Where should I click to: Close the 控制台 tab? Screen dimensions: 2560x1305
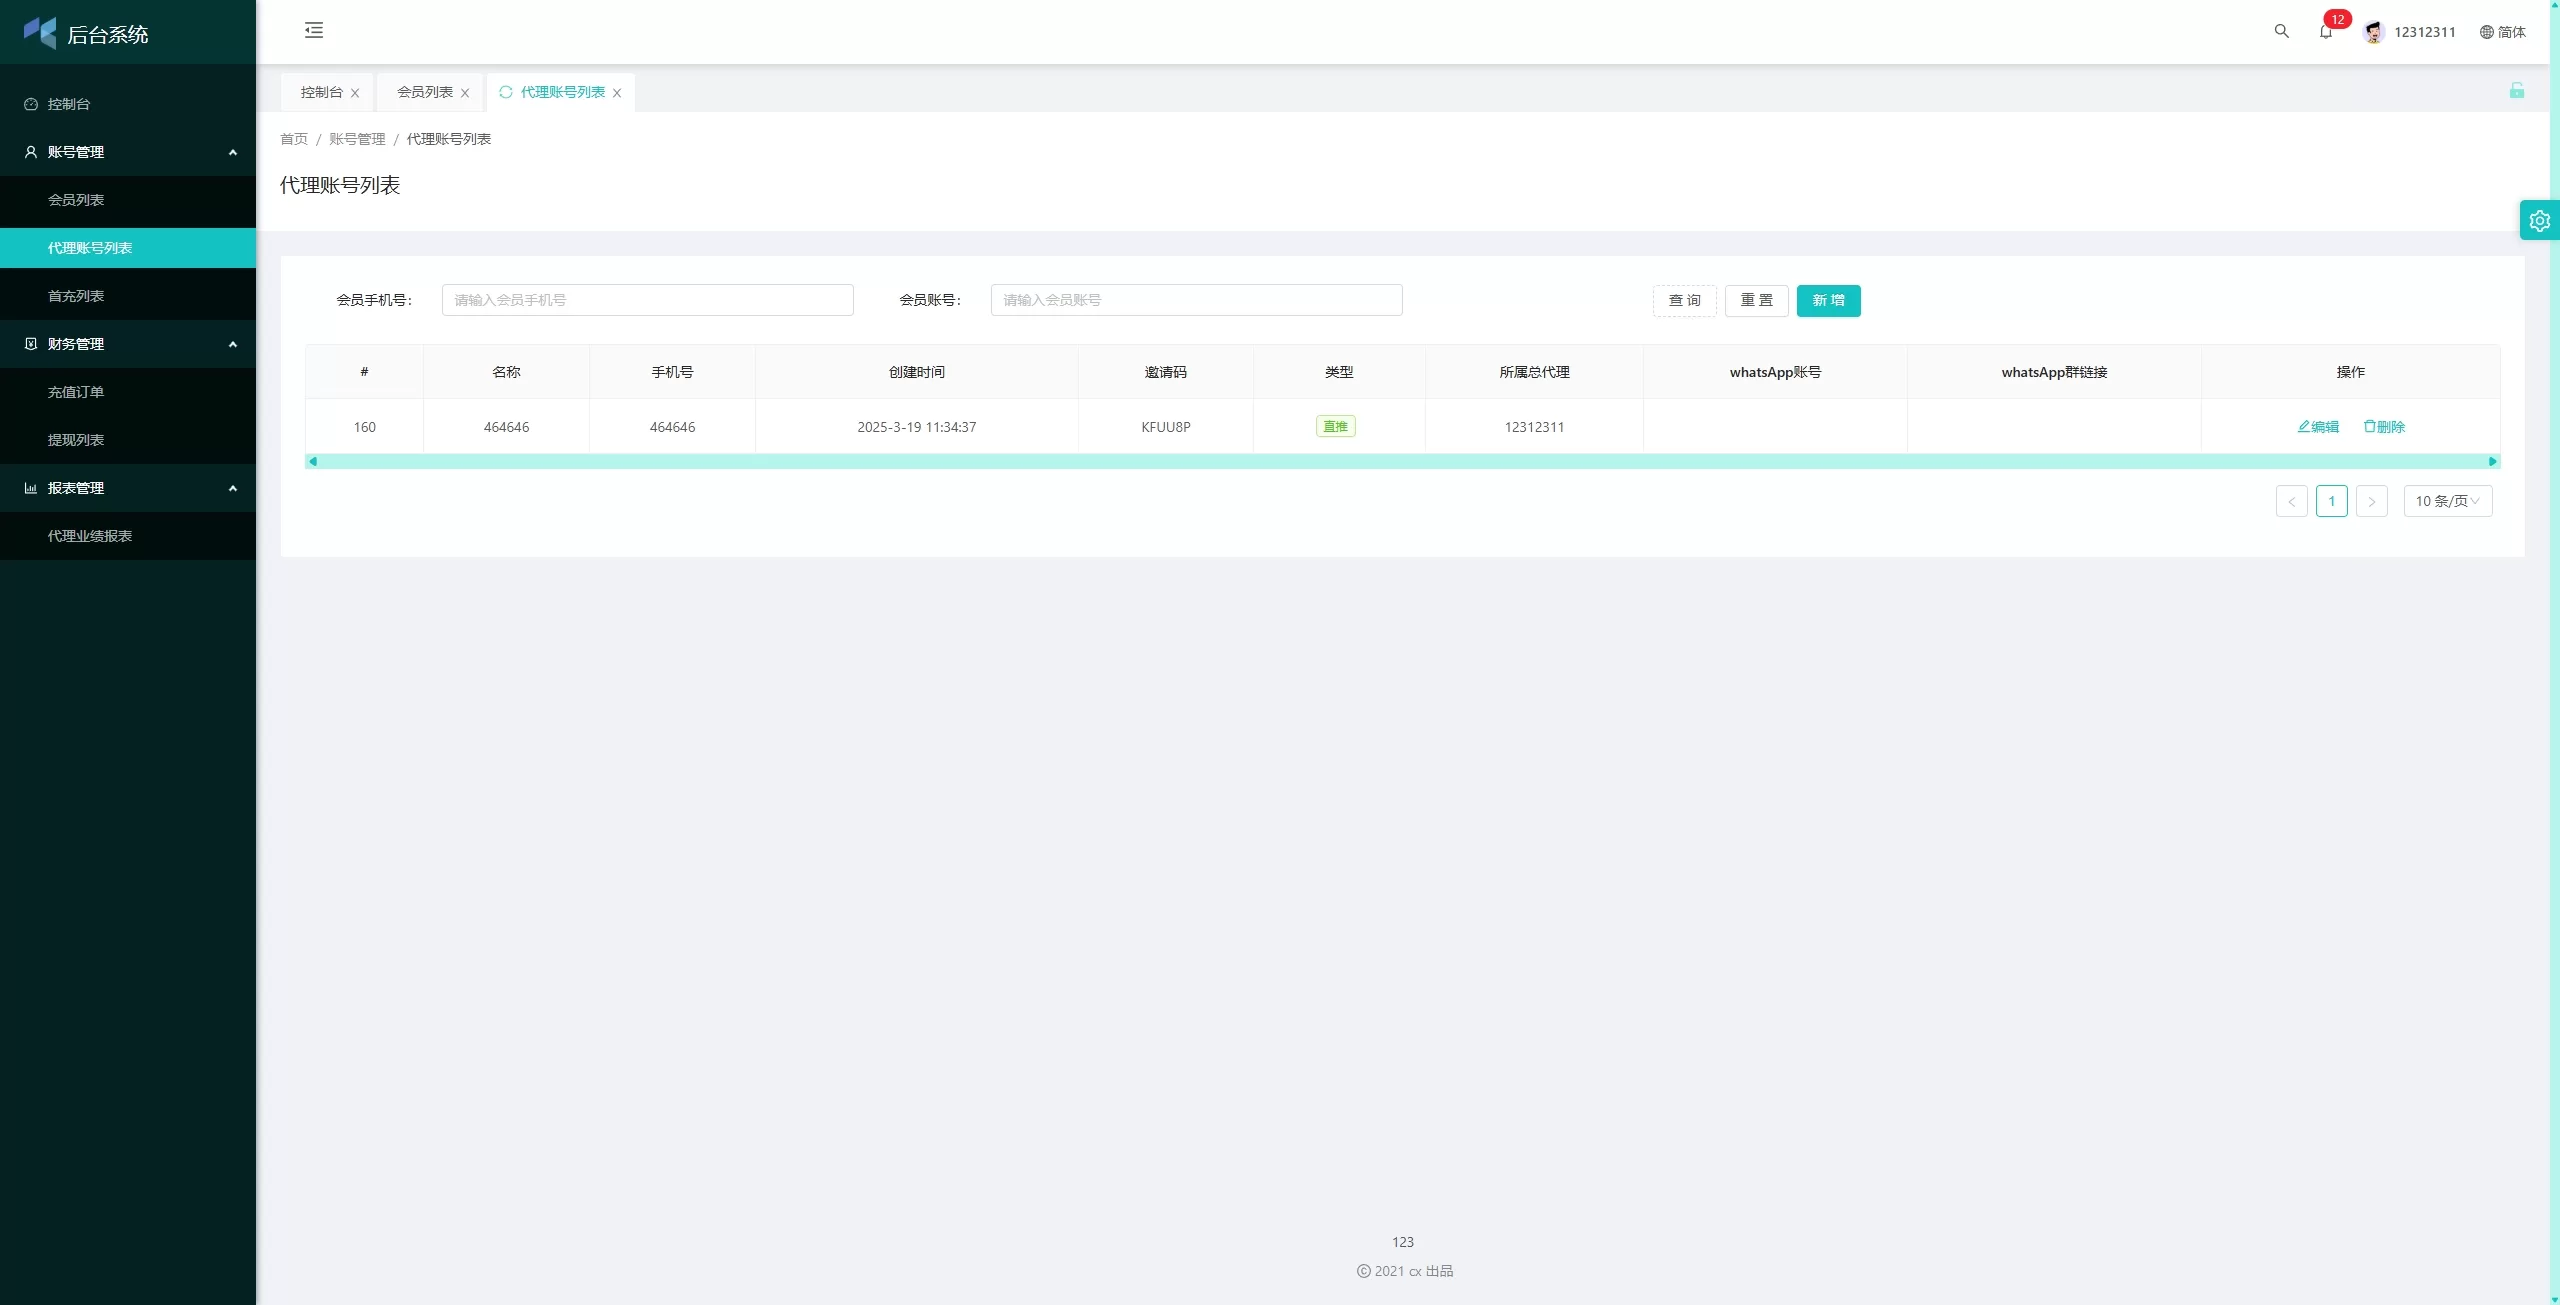355,93
